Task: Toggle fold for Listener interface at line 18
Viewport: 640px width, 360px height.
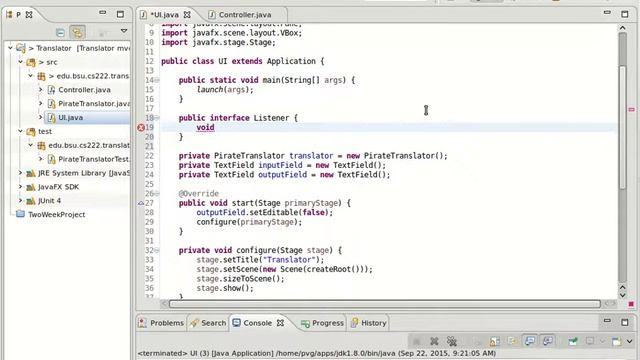Action: [x=157, y=118]
